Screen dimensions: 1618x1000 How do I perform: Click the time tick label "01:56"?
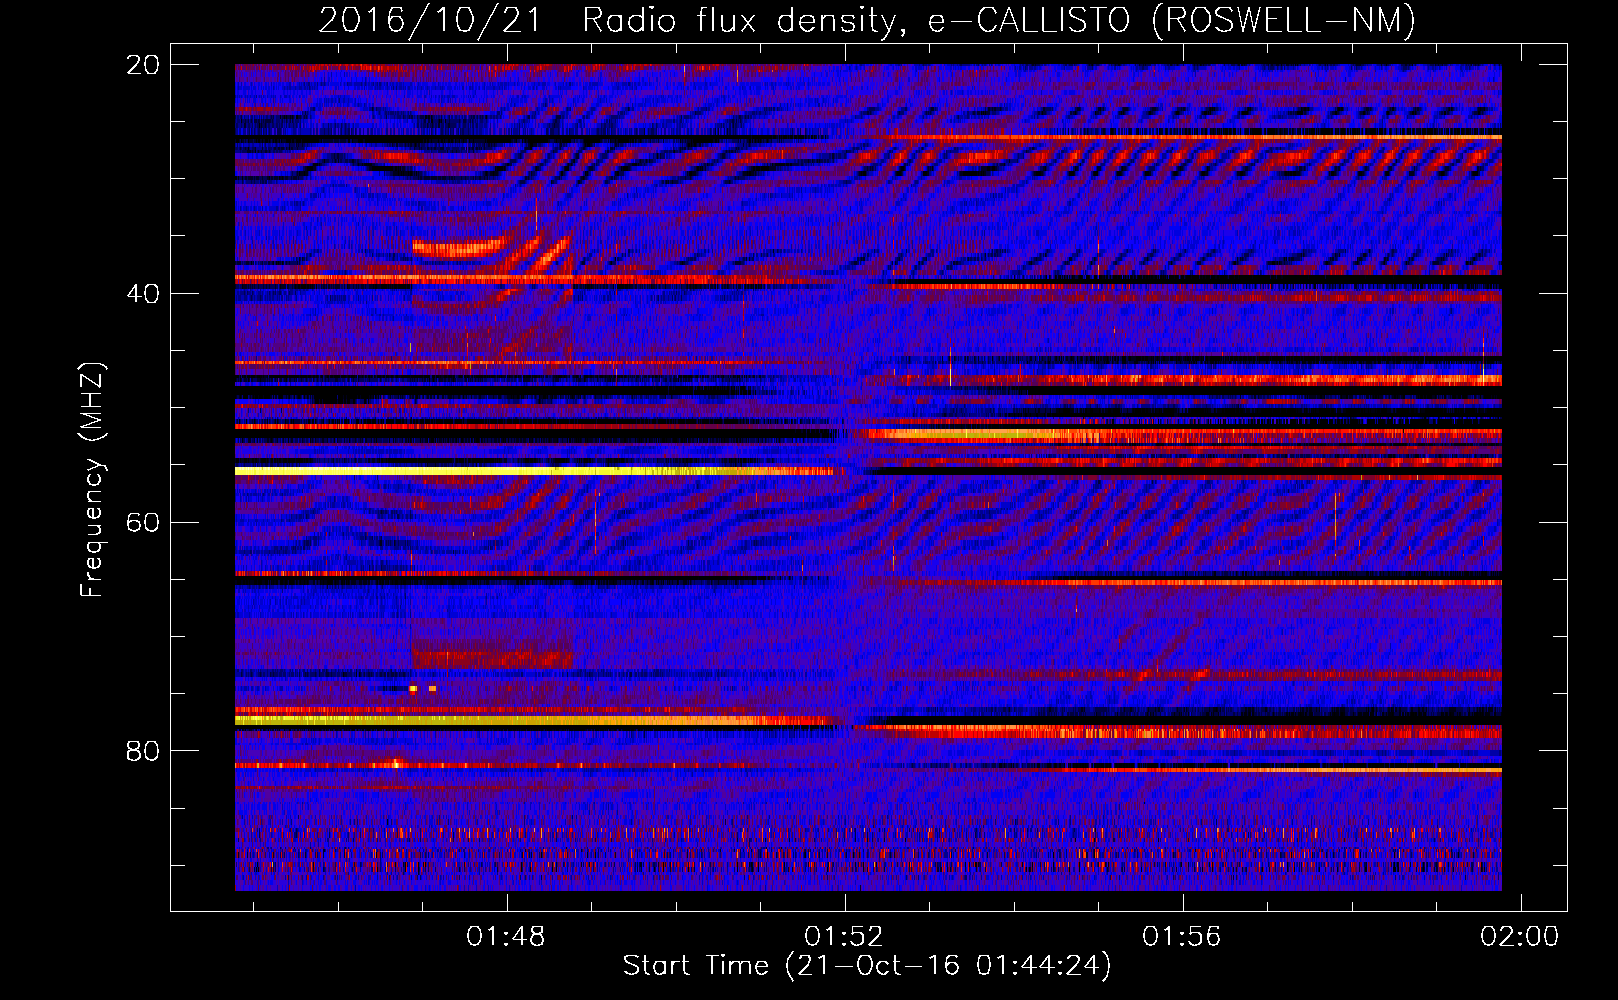click(1183, 937)
